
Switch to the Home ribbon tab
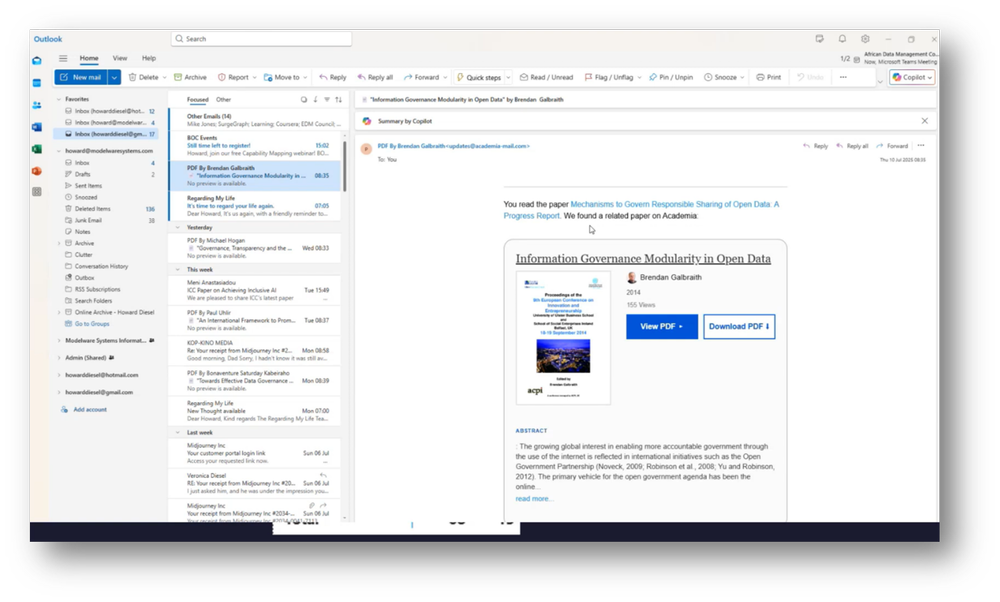pos(89,58)
